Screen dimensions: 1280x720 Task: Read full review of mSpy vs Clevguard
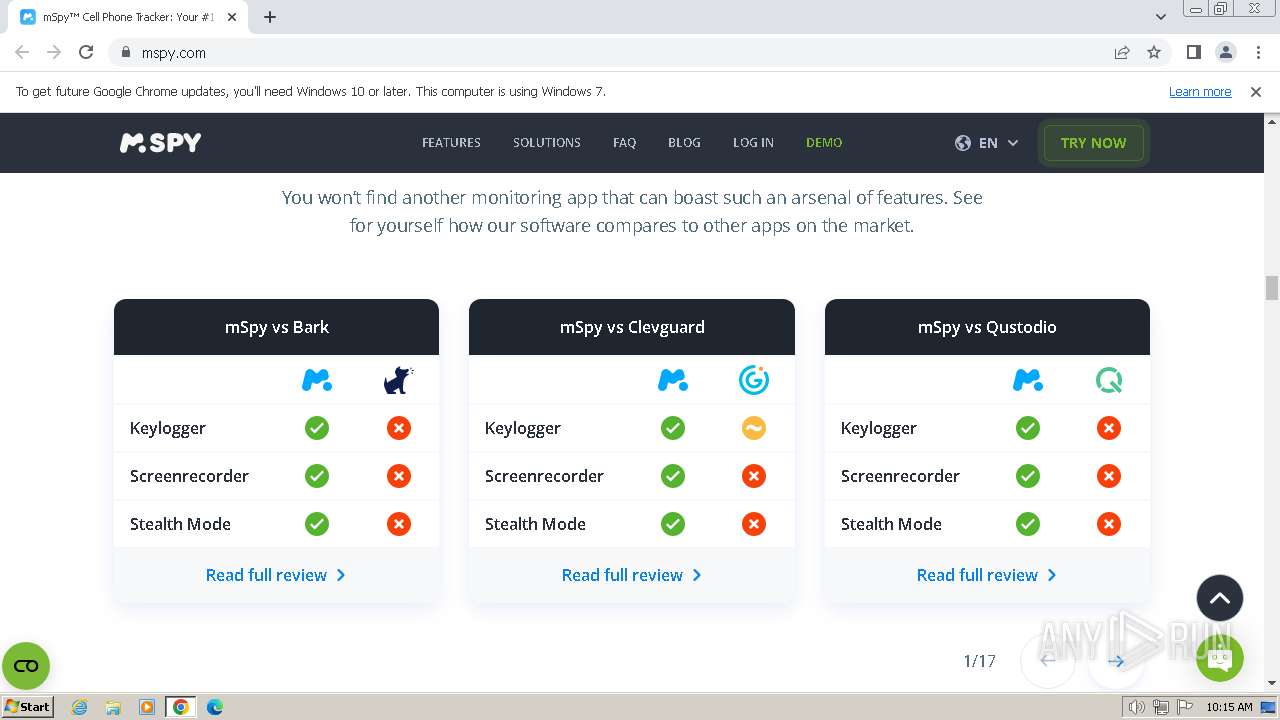point(632,575)
